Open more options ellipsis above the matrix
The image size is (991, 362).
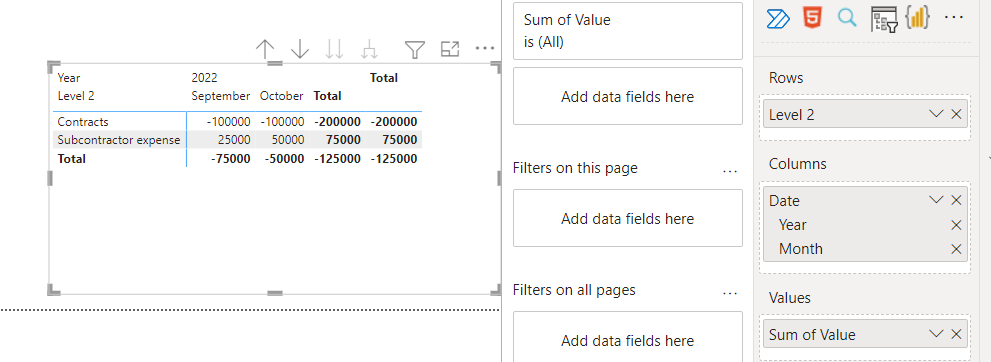485,48
